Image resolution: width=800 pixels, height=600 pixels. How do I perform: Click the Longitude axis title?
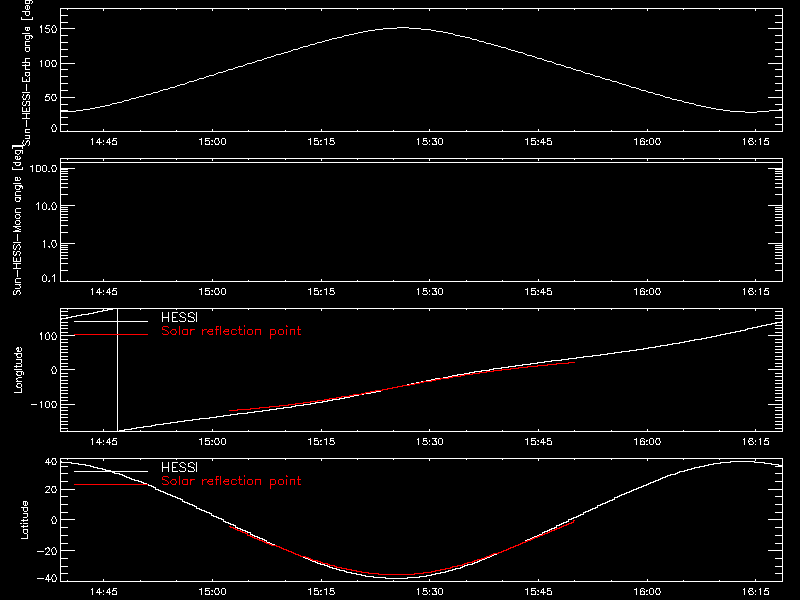tap(18, 370)
